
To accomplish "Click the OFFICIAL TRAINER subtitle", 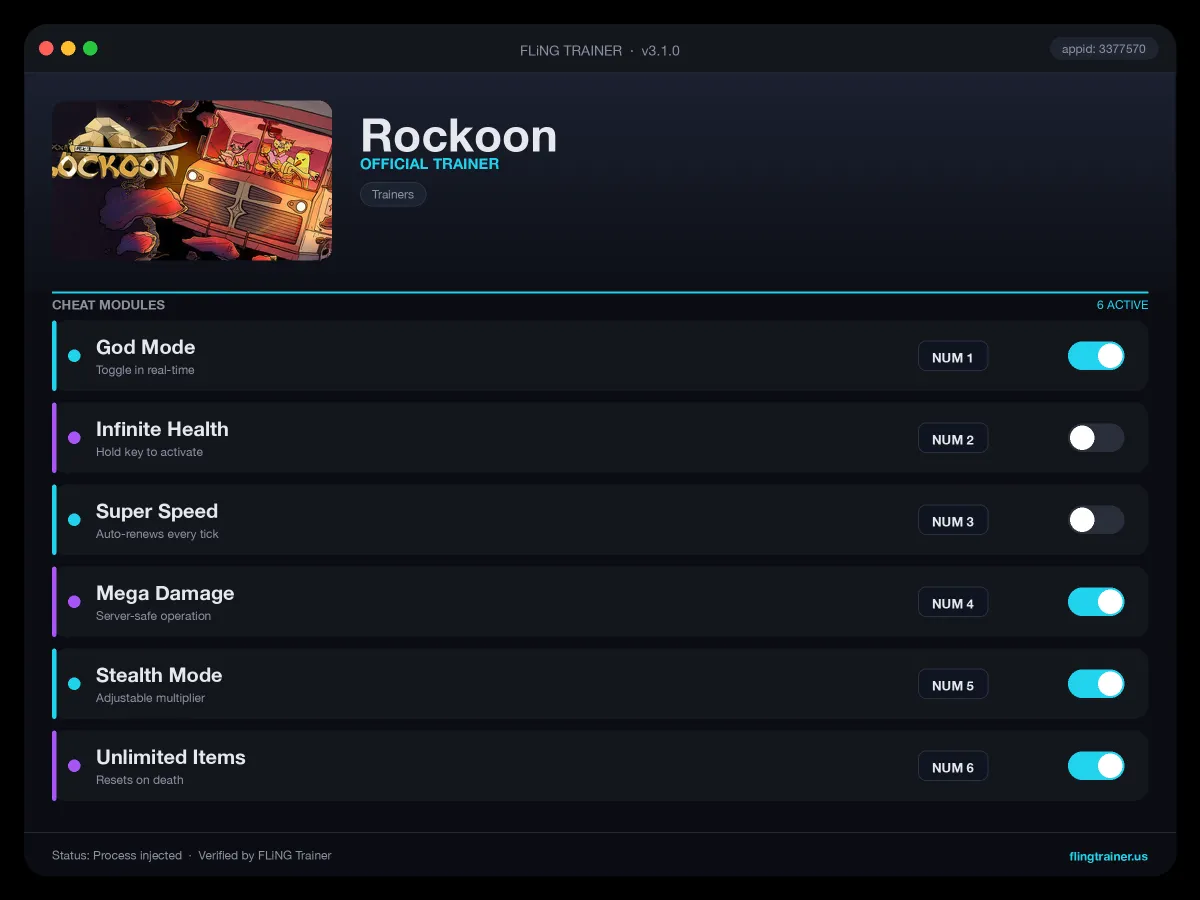I will pyautogui.click(x=429, y=164).
